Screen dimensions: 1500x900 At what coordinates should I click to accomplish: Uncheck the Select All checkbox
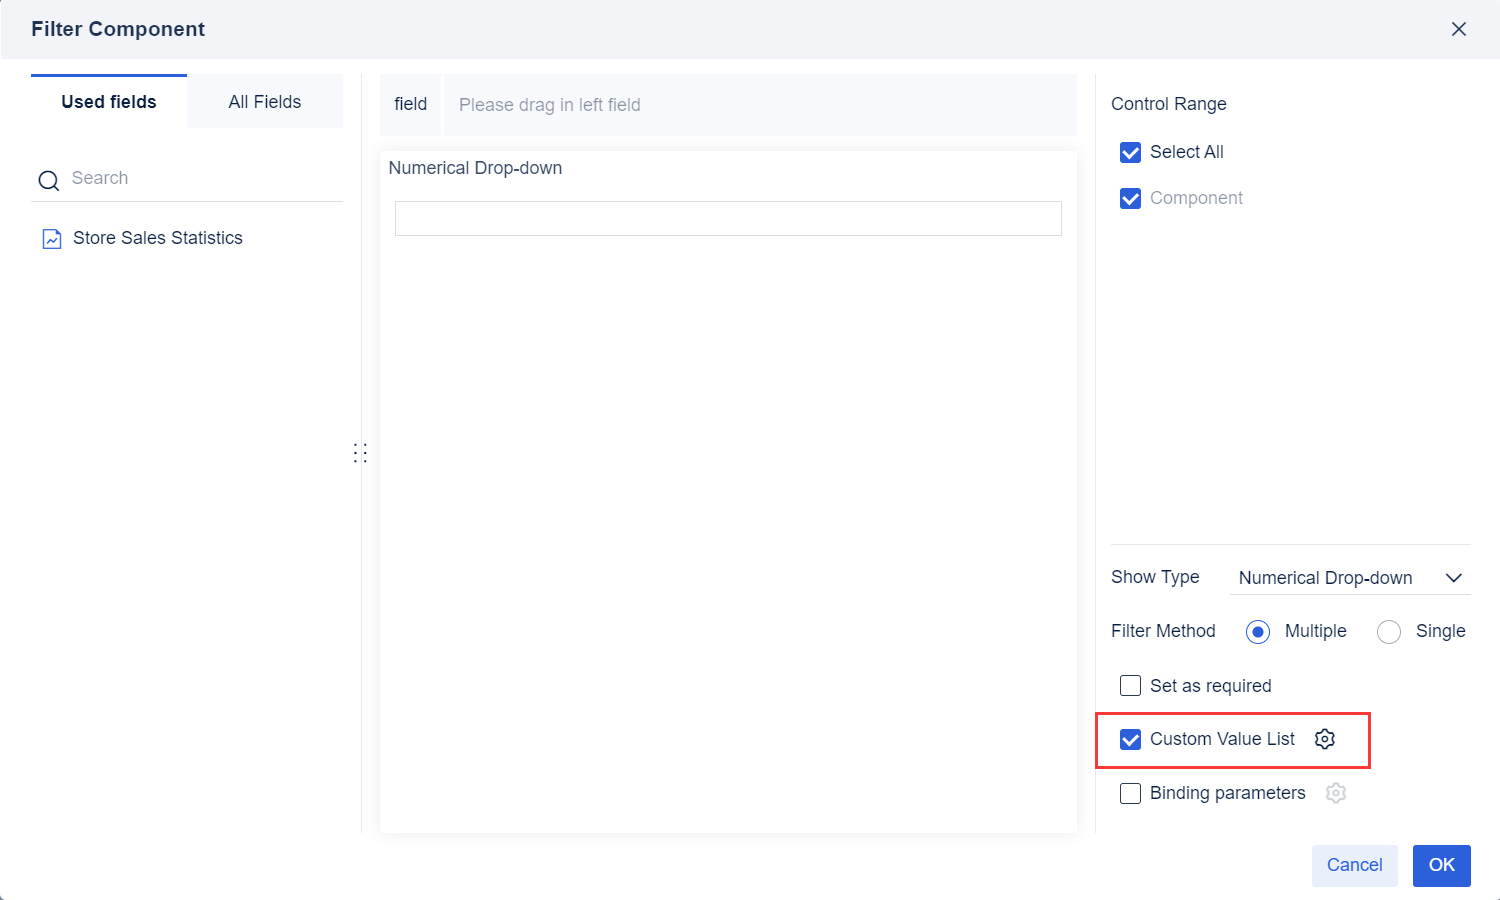(x=1131, y=152)
